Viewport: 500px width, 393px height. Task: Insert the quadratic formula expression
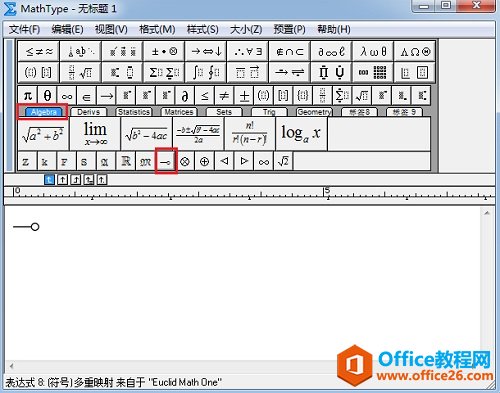198,134
